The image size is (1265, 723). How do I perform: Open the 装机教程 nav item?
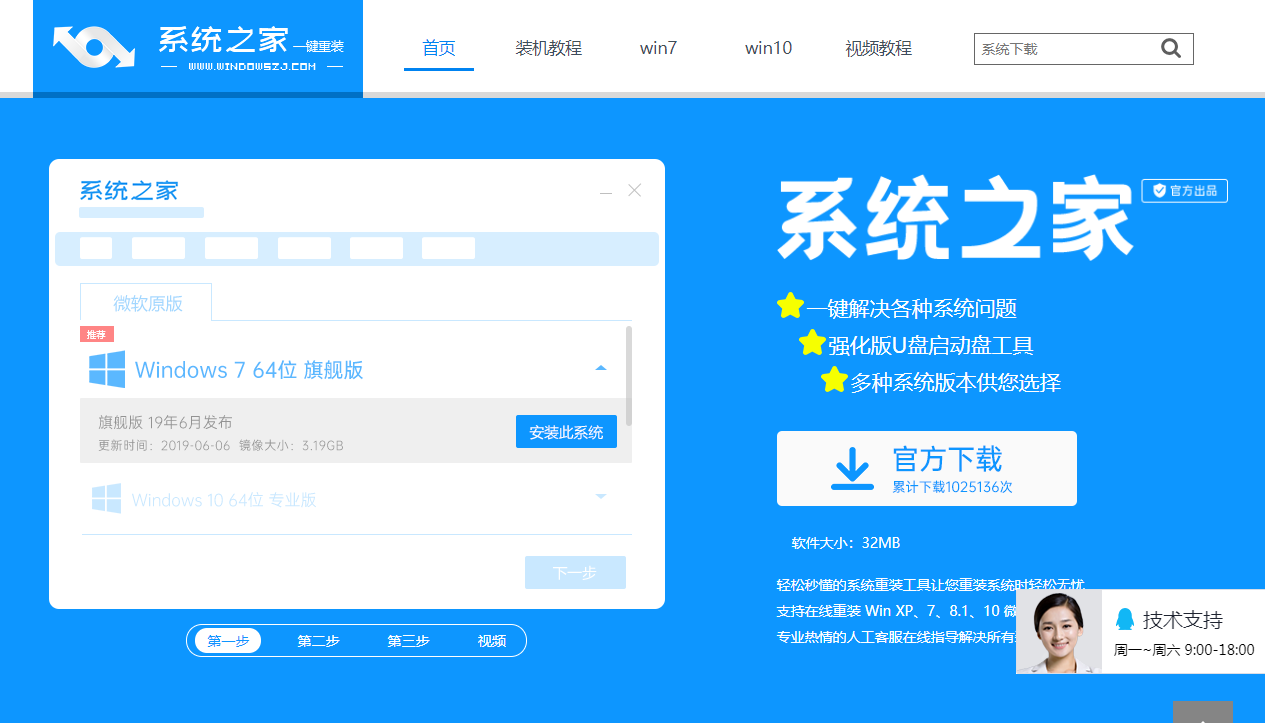pos(549,48)
